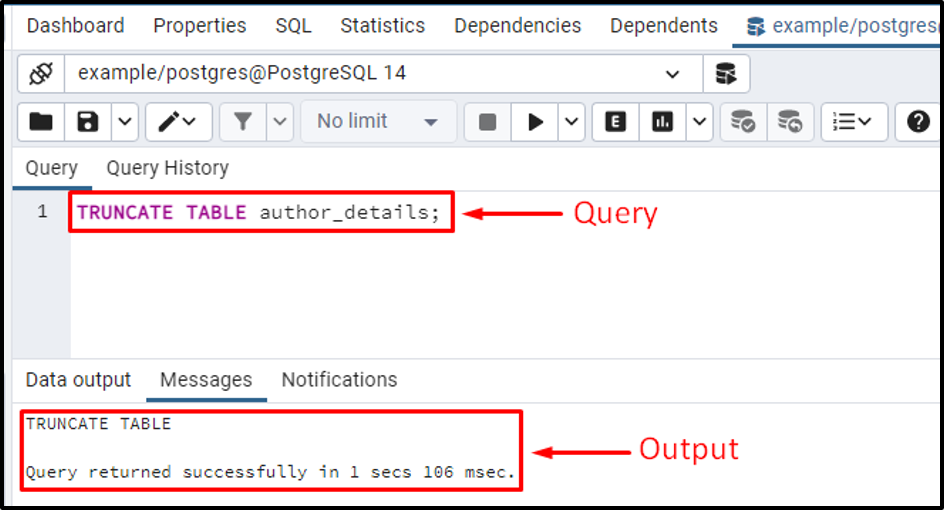The width and height of the screenshot is (944, 510).
Task: Expand the Execute options arrow
Action: tap(571, 122)
